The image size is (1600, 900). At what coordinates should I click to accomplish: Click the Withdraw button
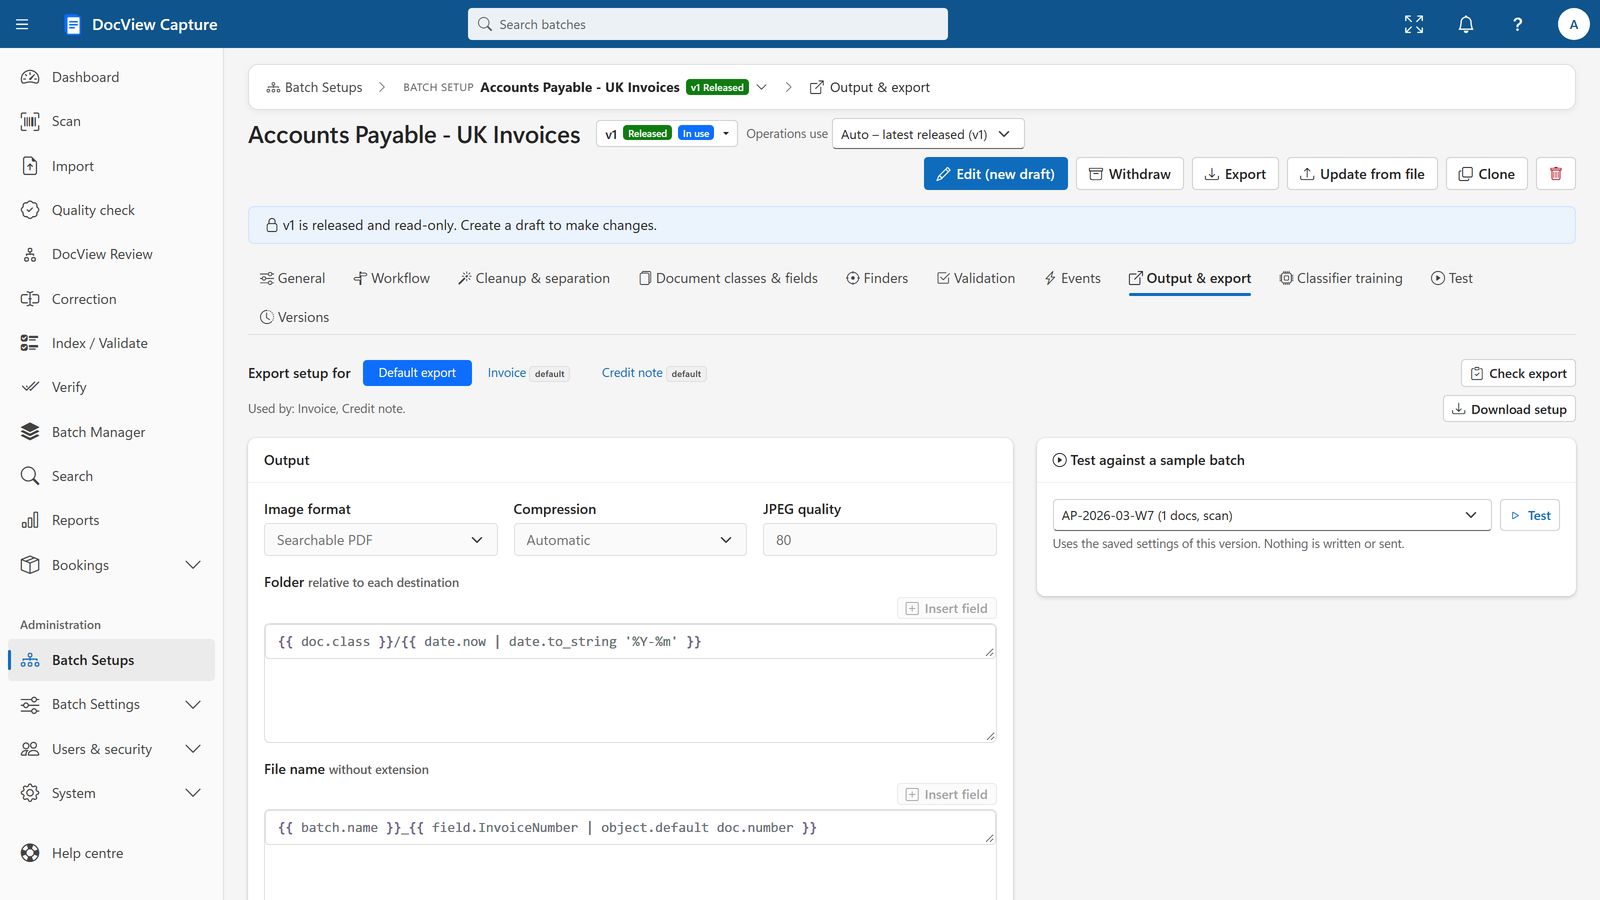(x=1130, y=174)
